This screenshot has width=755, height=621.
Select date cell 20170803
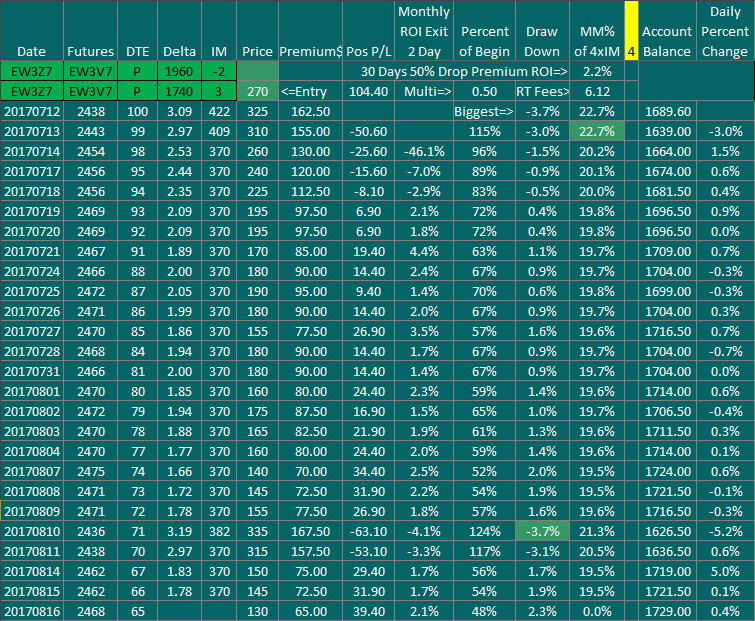[31, 431]
